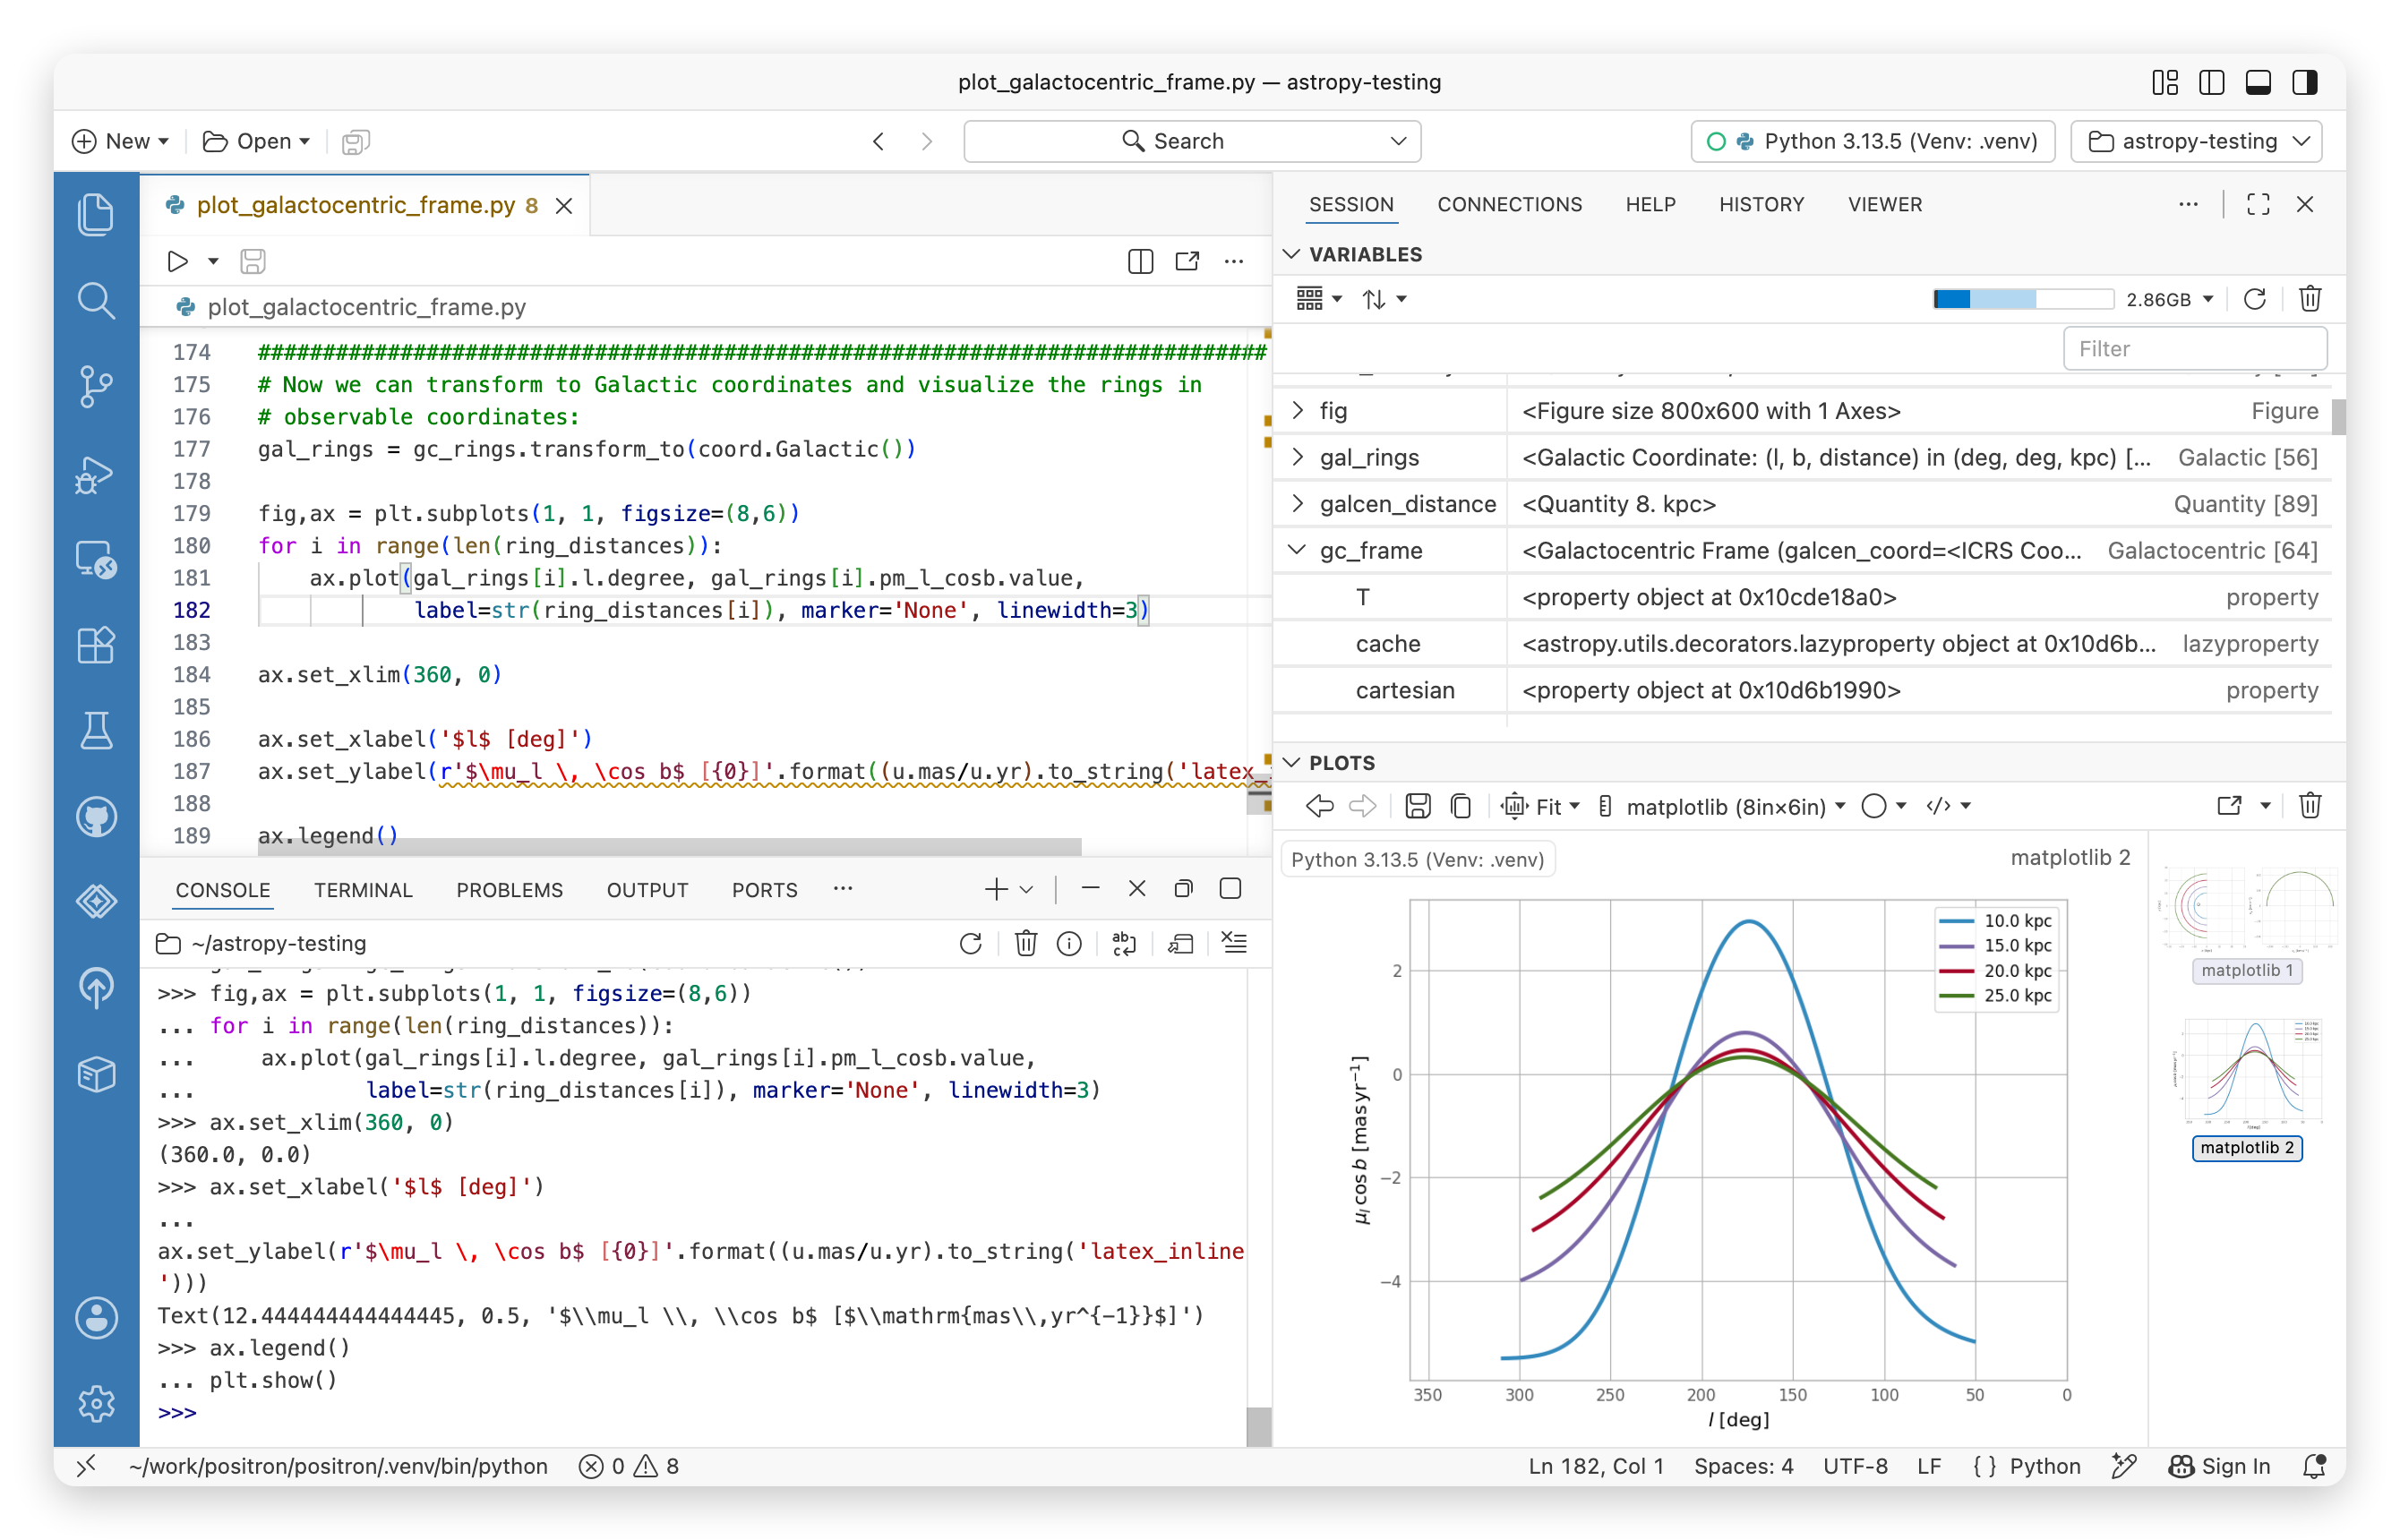This screenshot has width=2400, height=1540.
Task: Toggle the bottom panel visibility
Action: coord(2257,82)
